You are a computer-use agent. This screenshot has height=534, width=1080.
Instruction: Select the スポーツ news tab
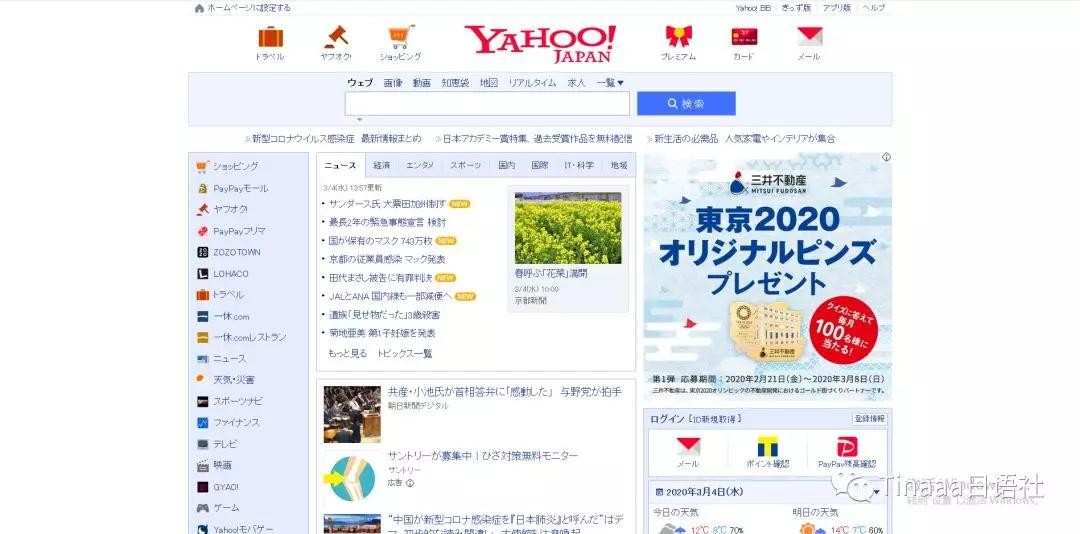465,165
